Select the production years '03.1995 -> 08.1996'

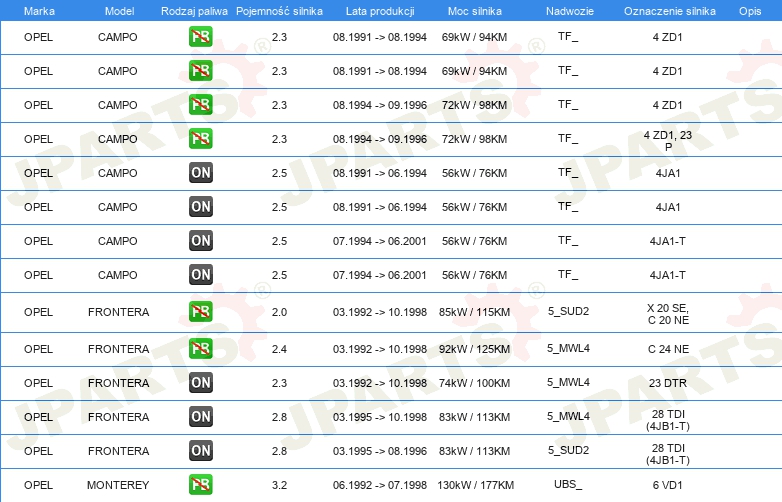(380, 451)
